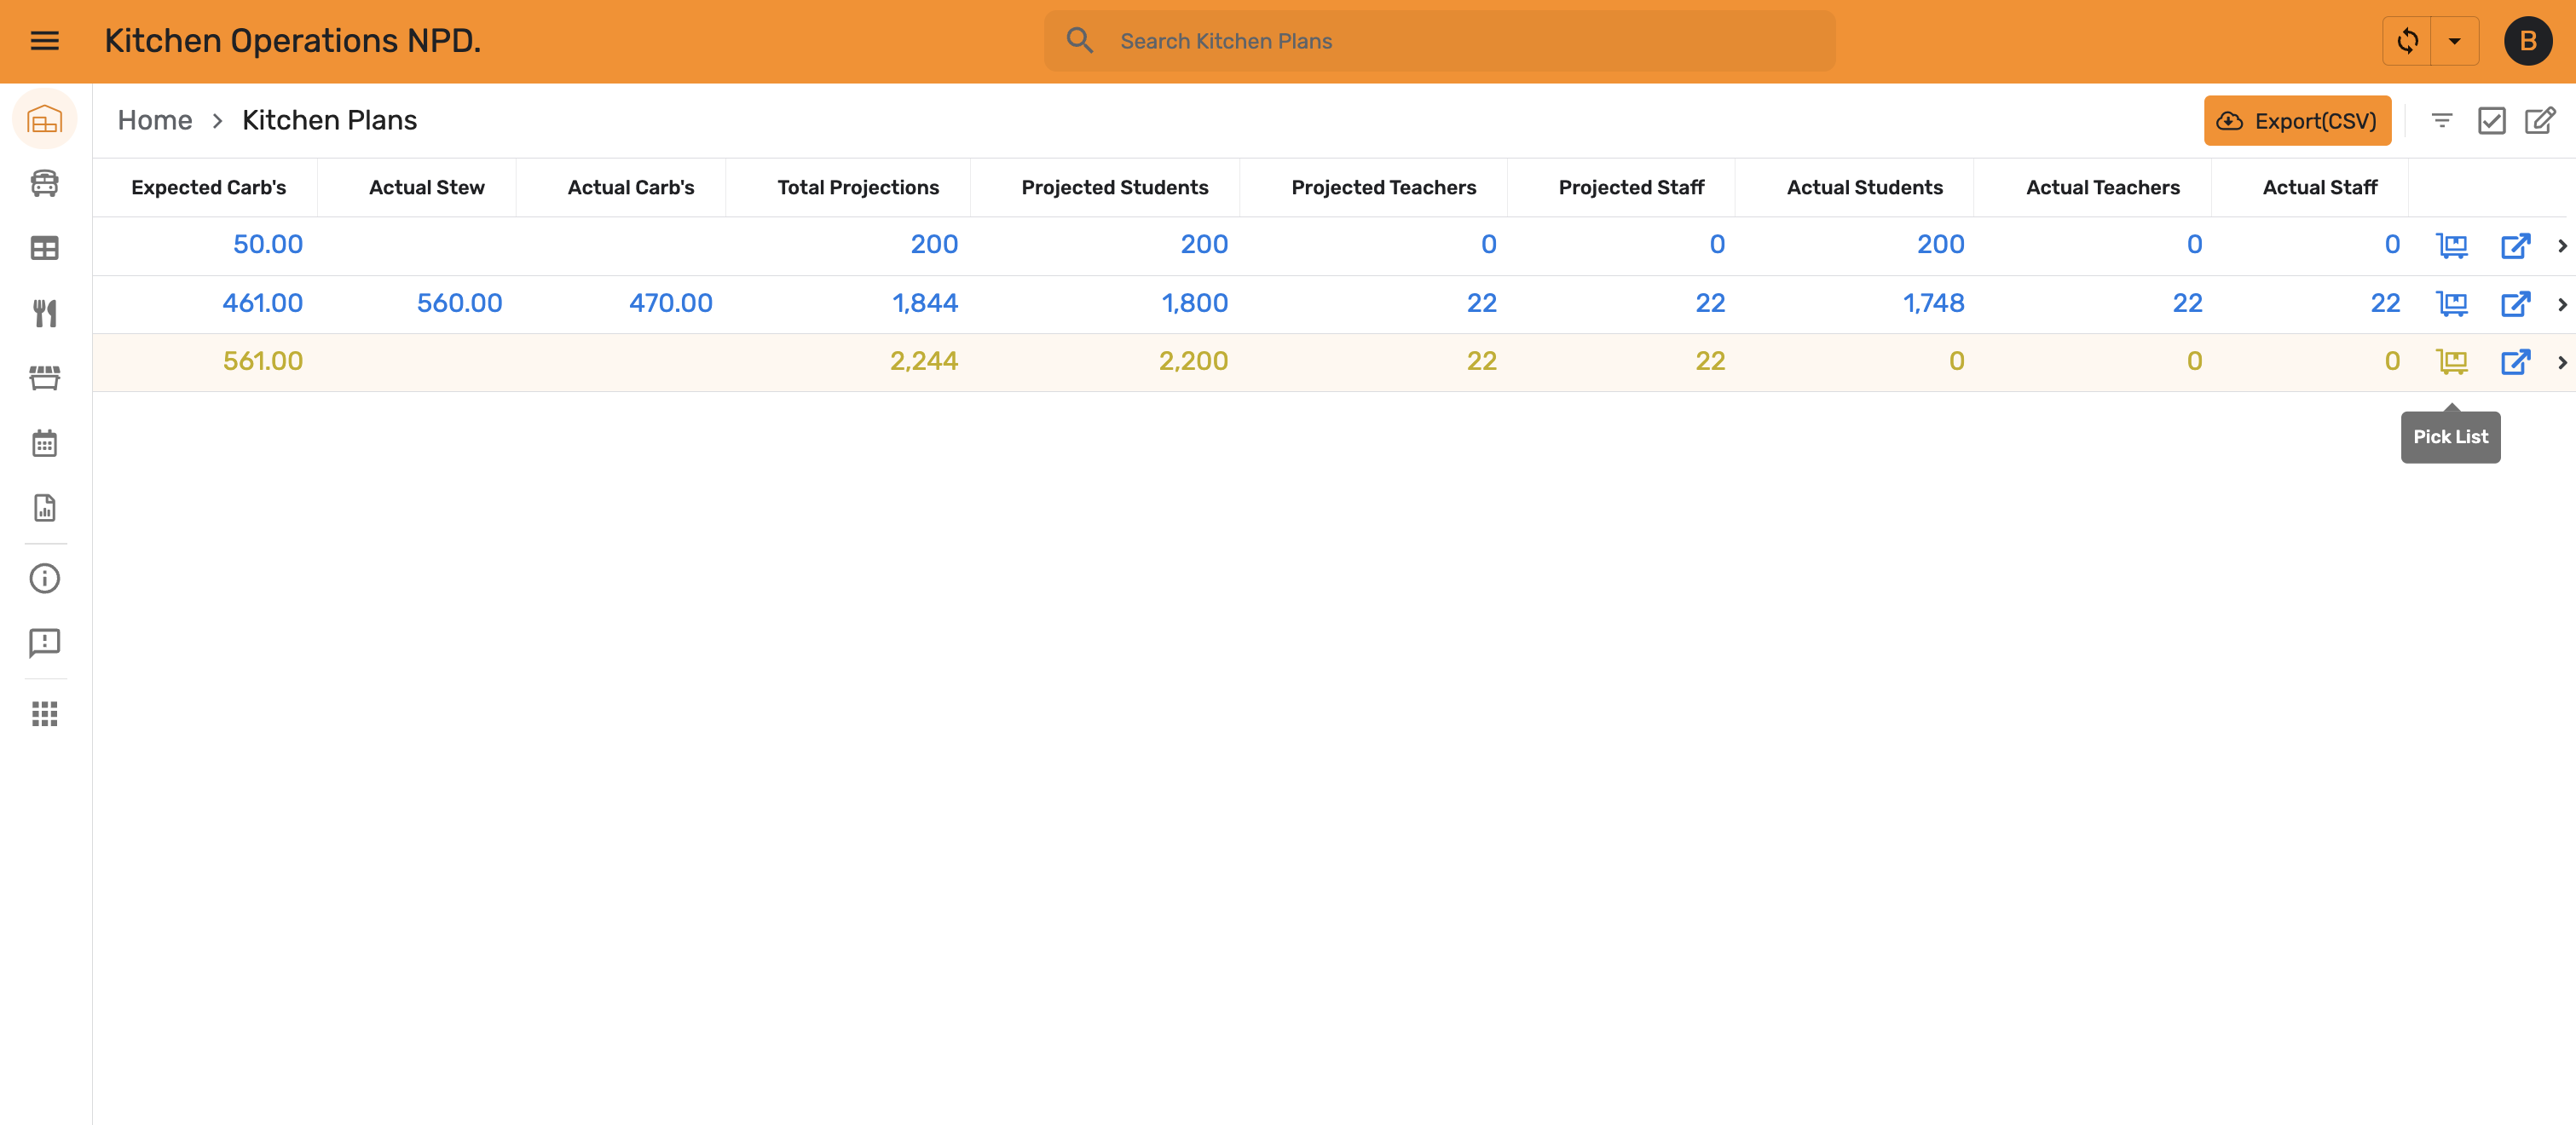
Task: Focus the Search Kitchen Plans field
Action: tap(1439, 41)
